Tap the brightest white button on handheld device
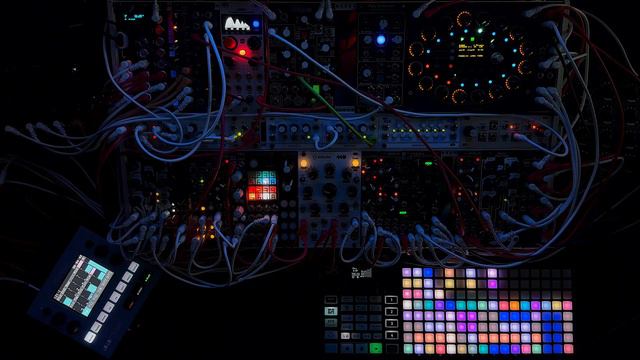Image resolution: width=640 pixels, height=360 pixels. tap(90, 337)
